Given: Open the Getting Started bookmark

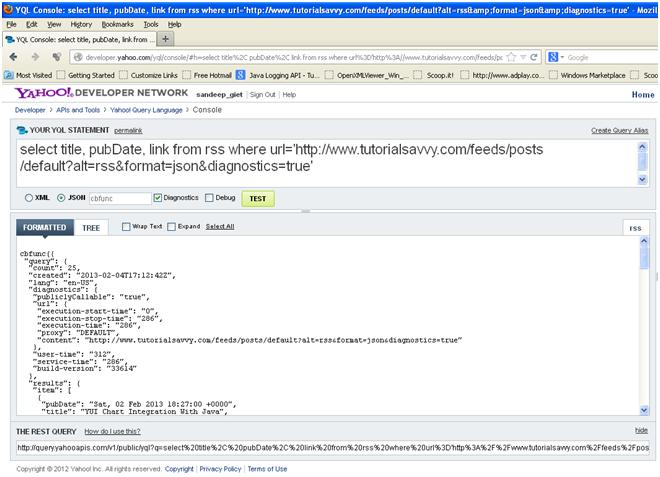Looking at the screenshot, I should [86, 75].
